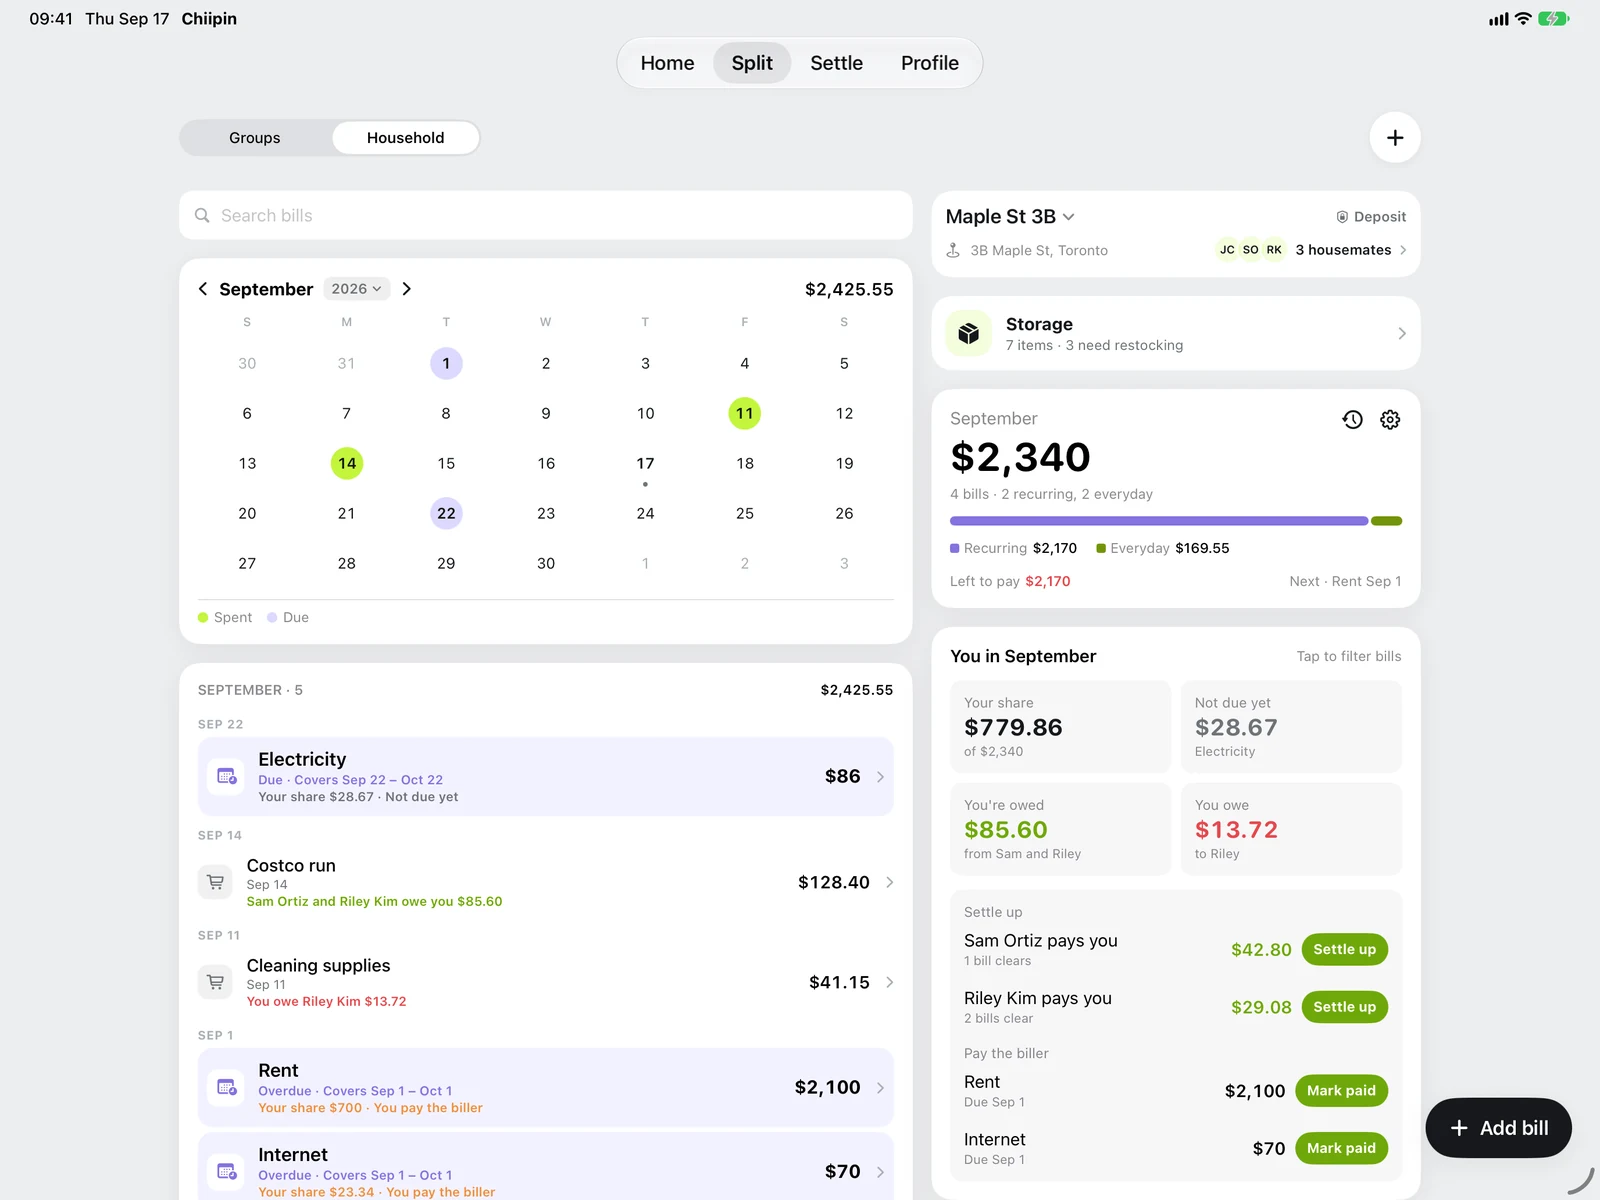1600x1200 pixels.
Task: Click the search magnifier icon
Action: (202, 215)
